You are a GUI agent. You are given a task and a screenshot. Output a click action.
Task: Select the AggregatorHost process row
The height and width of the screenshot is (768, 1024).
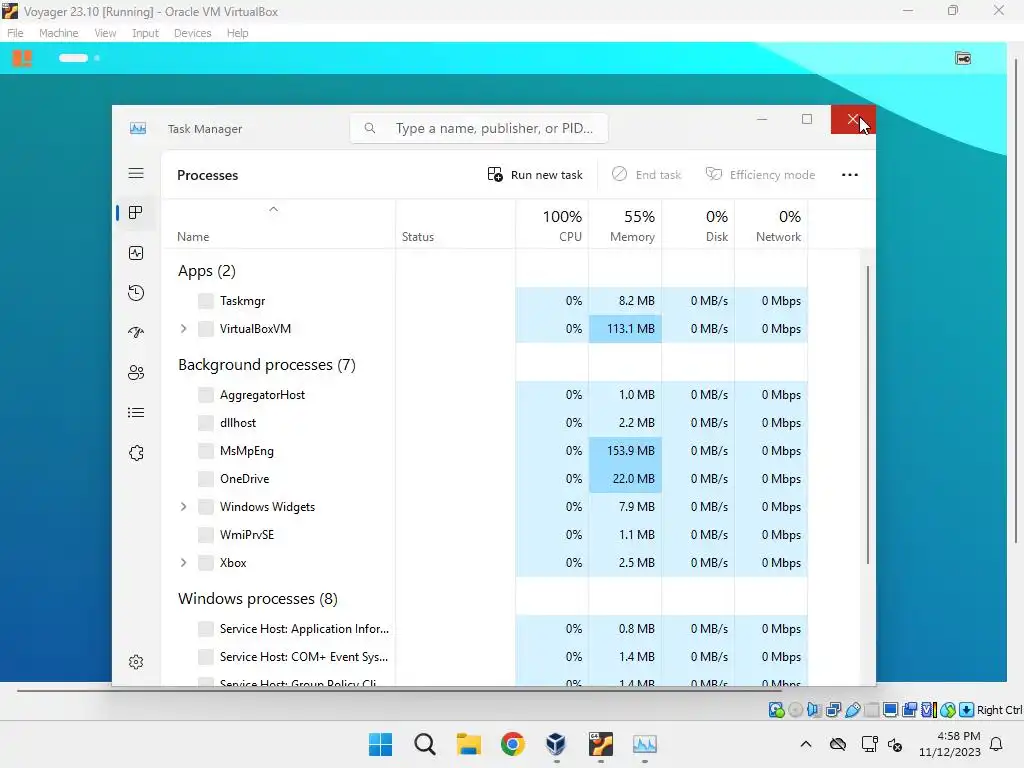coord(484,394)
